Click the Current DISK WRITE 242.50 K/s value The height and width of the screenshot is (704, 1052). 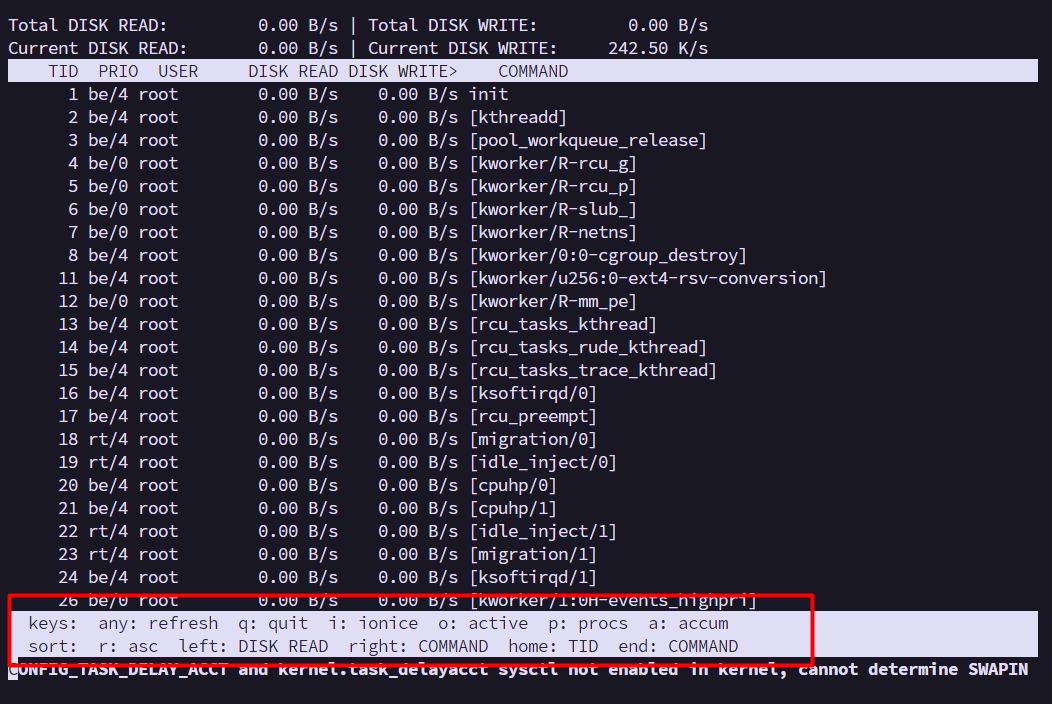tap(658, 48)
